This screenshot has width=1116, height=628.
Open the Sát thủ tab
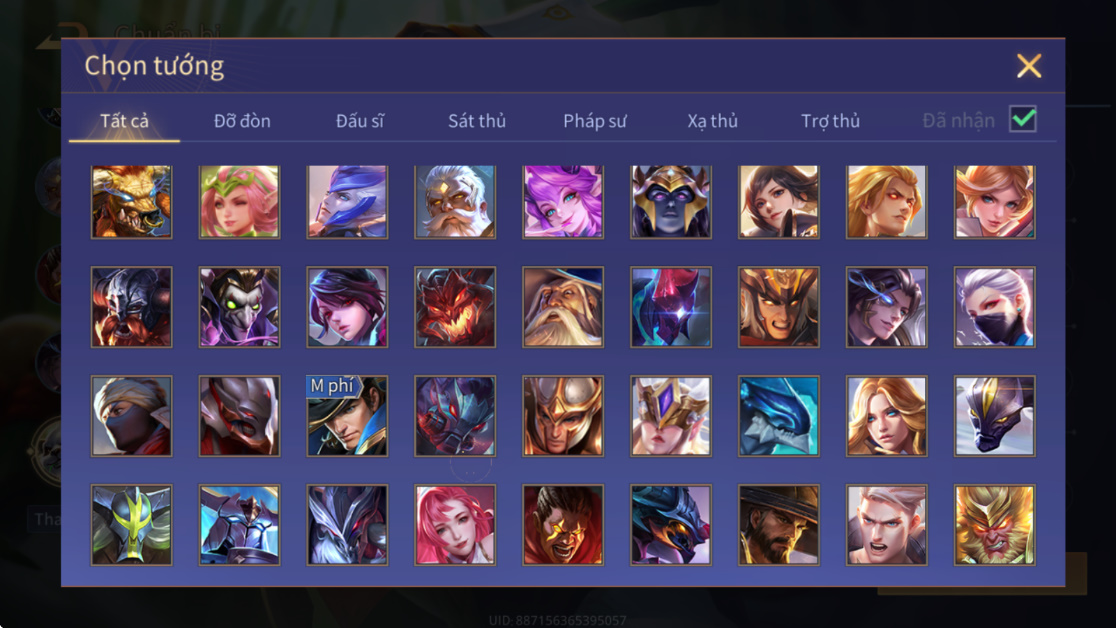tap(477, 121)
